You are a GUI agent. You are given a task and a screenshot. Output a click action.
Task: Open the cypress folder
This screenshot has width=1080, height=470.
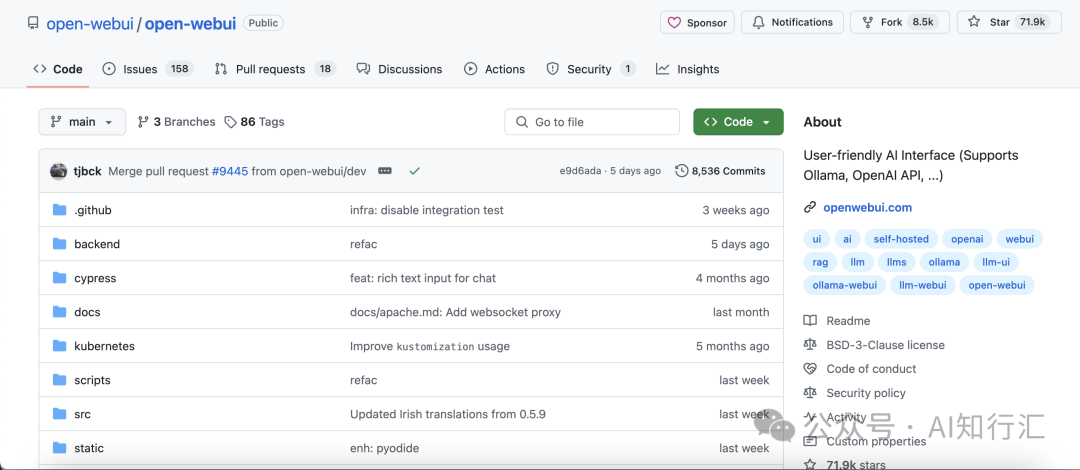click(x=95, y=278)
